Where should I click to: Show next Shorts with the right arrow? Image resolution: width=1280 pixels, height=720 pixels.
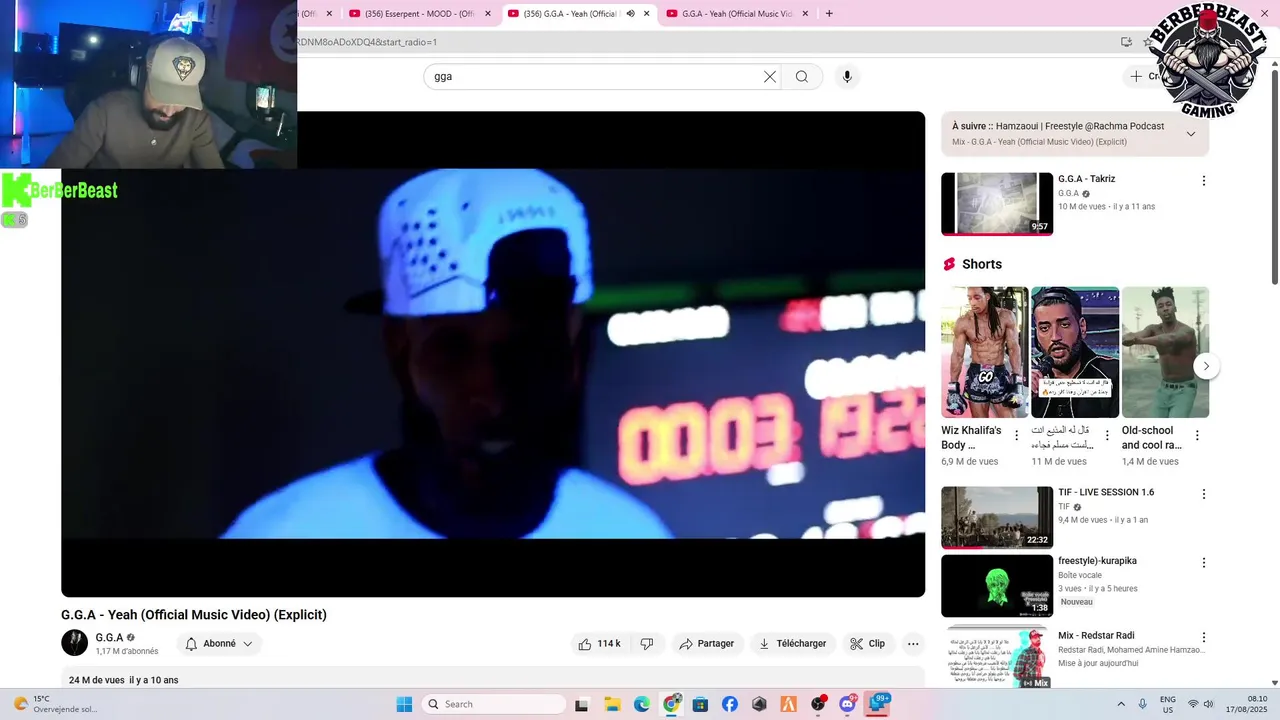coord(1206,366)
